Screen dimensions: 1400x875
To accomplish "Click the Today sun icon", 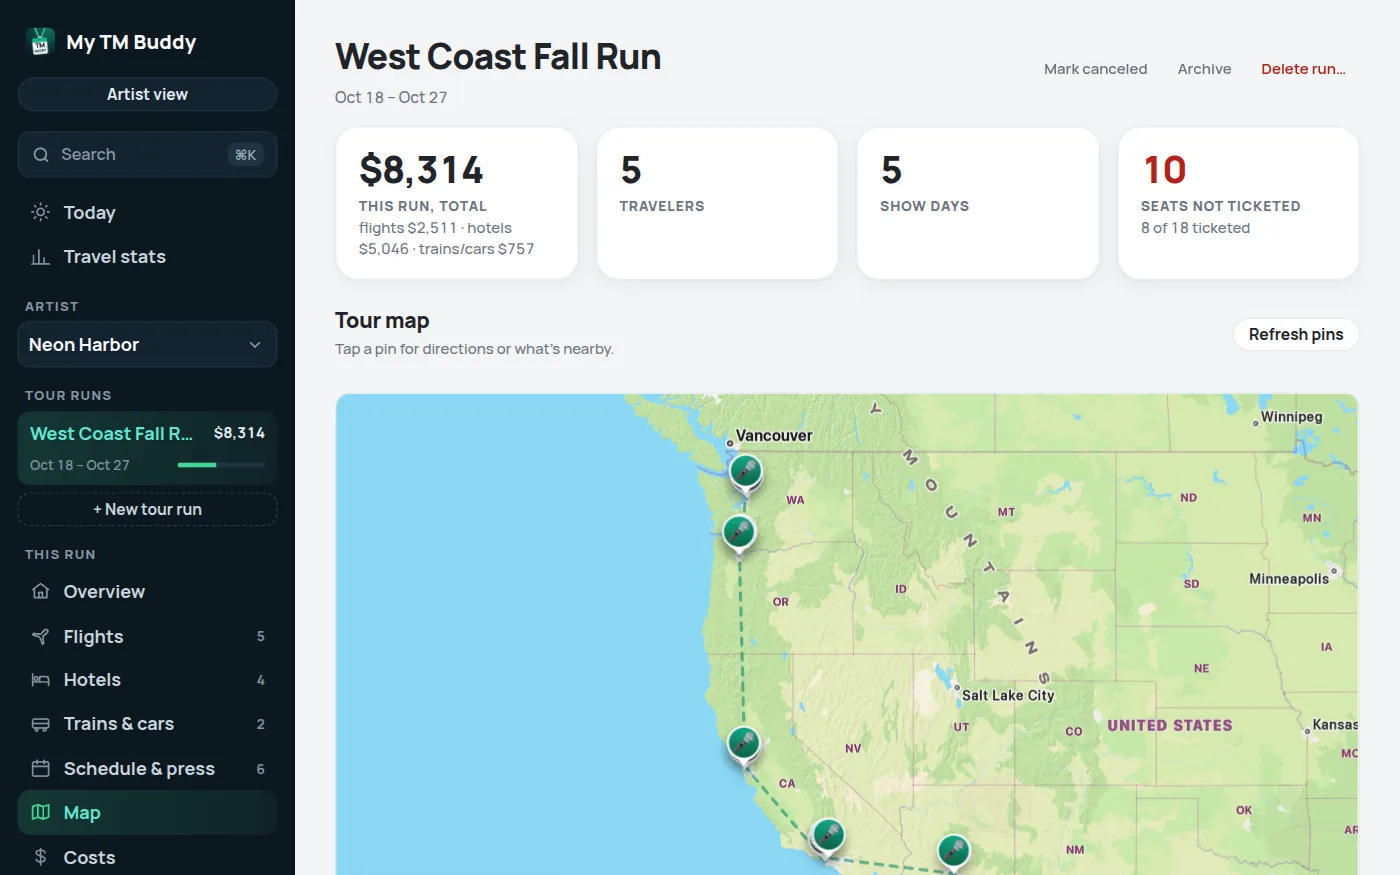I will [41, 212].
